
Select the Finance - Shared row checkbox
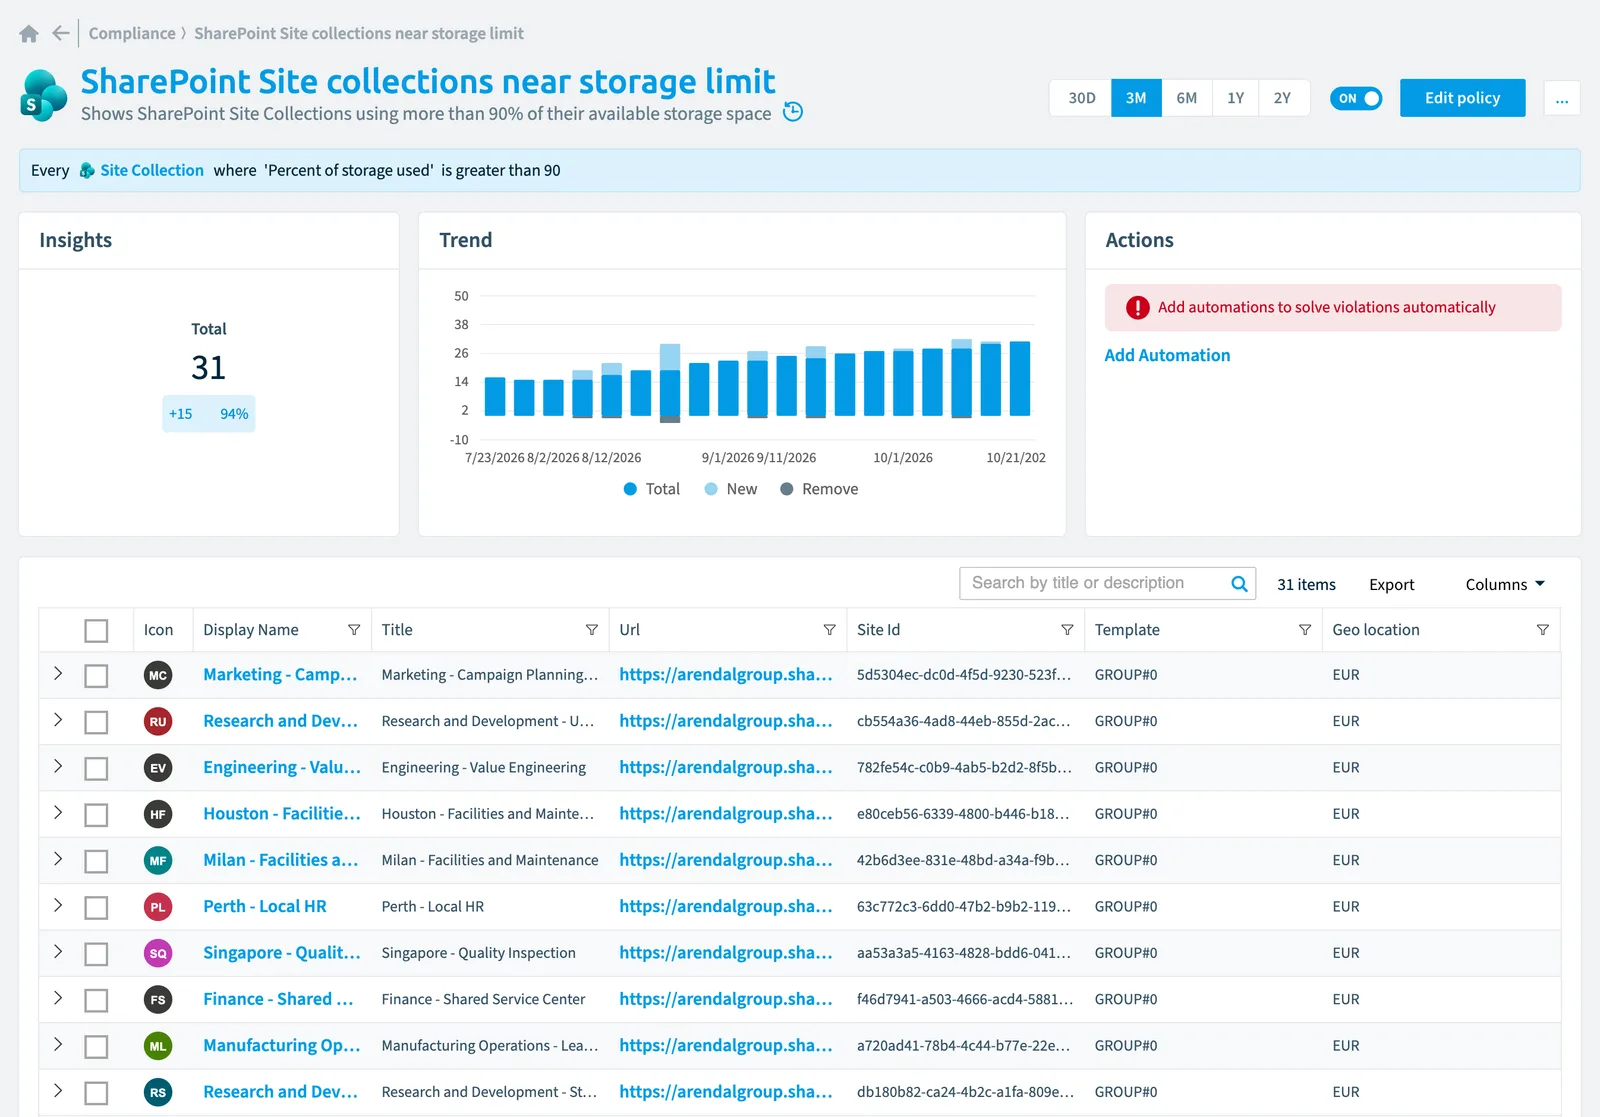[x=96, y=1001]
